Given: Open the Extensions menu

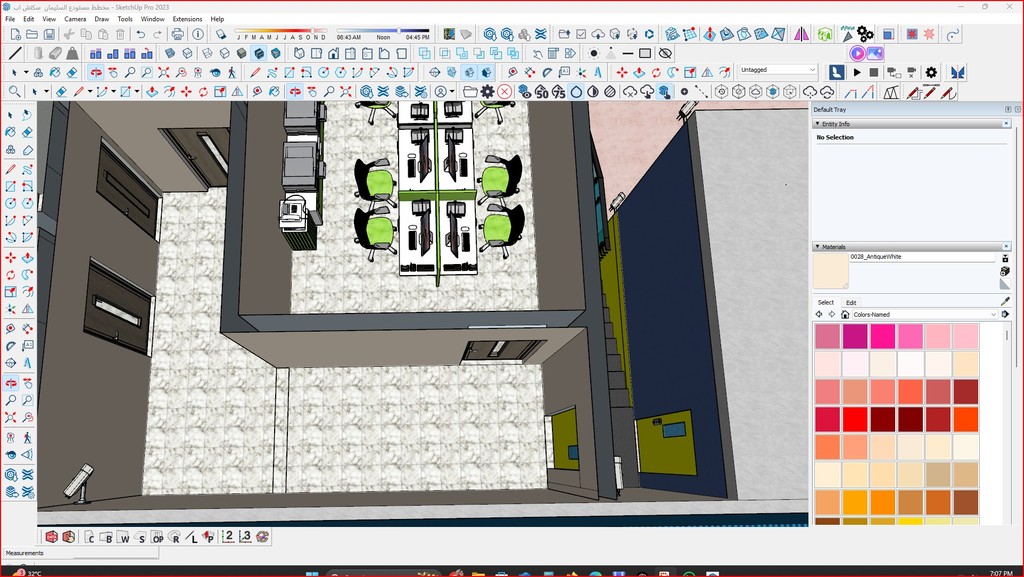Looking at the screenshot, I should 187,19.
